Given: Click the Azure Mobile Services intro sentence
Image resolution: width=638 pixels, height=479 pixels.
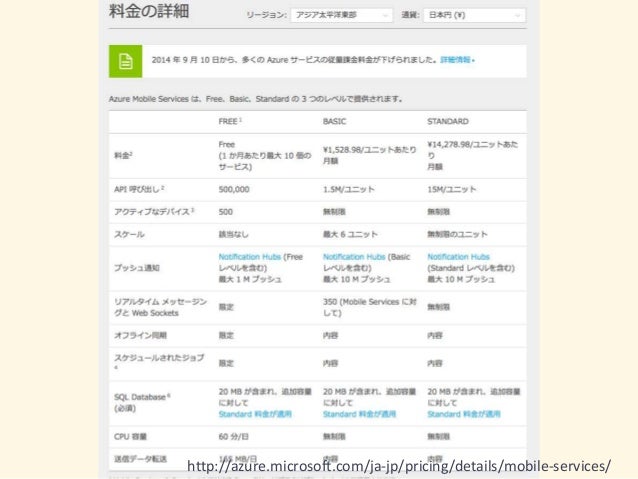Looking at the screenshot, I should (x=256, y=99).
